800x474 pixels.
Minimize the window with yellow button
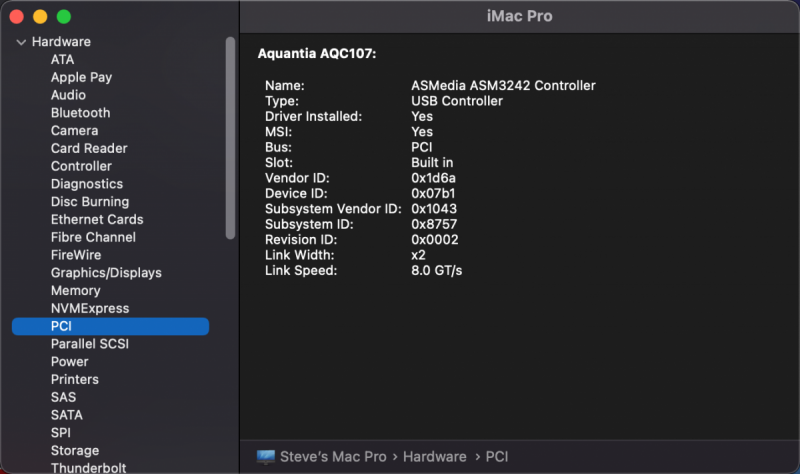point(40,17)
